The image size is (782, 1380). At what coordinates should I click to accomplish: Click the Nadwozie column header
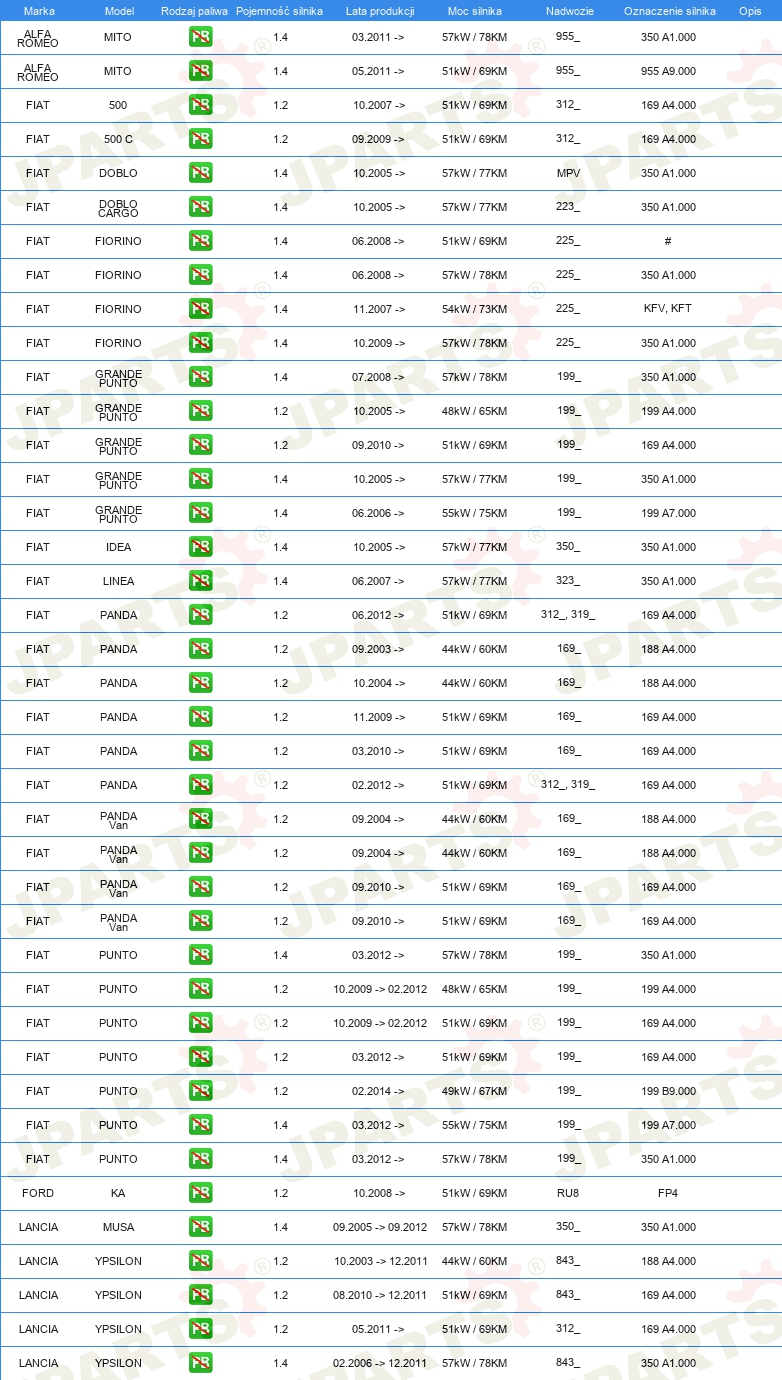point(569,11)
